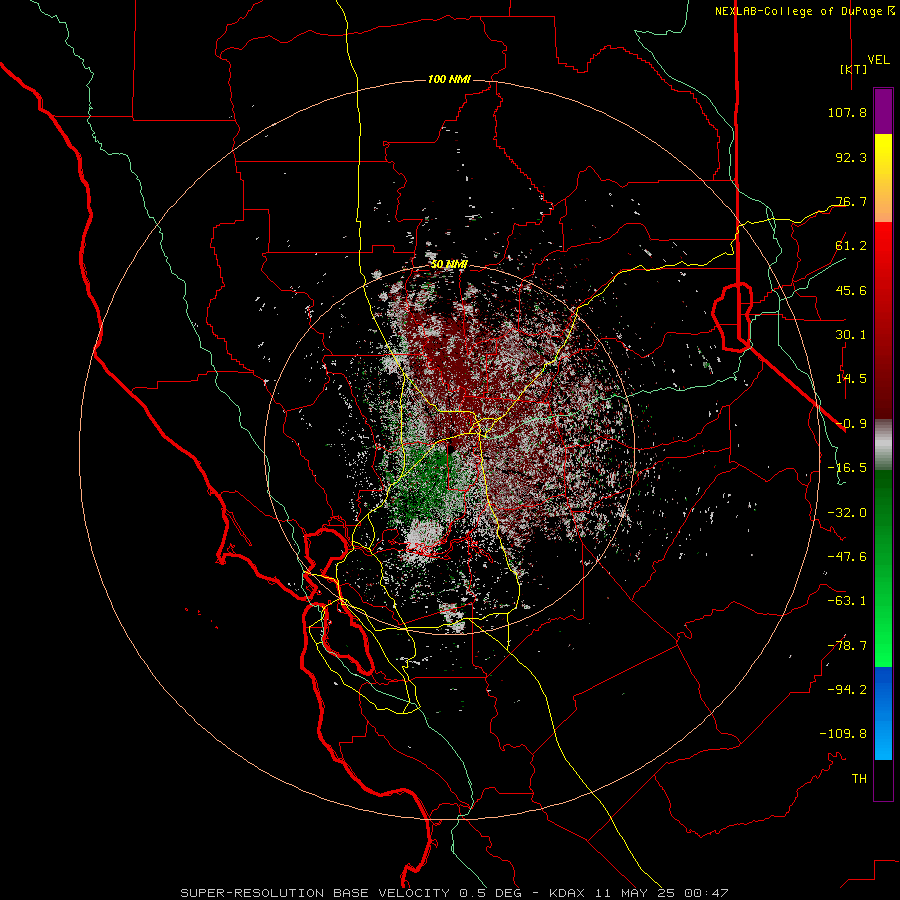This screenshot has width=900, height=900.
Task: Click the 50 NMI range ring label
Action: pyautogui.click(x=449, y=264)
